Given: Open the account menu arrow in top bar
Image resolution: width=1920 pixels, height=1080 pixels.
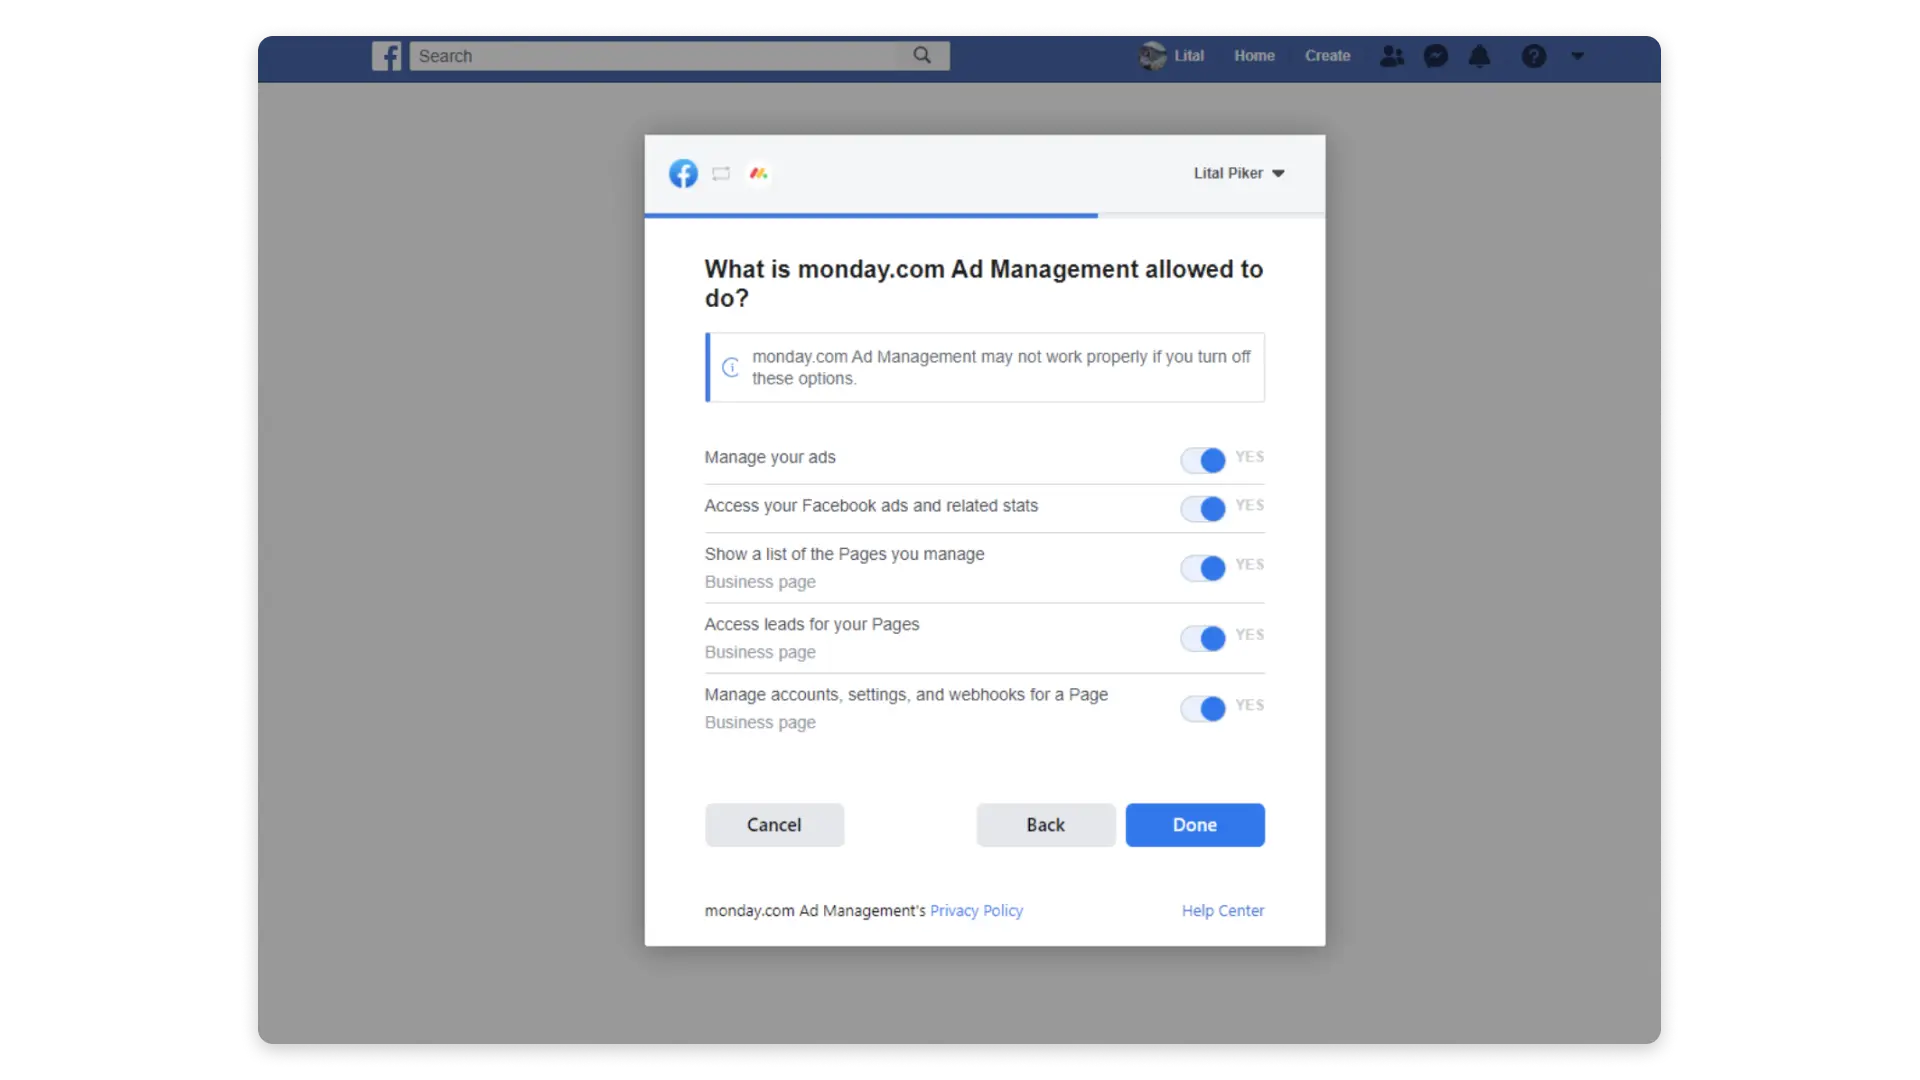Looking at the screenshot, I should (x=1577, y=56).
